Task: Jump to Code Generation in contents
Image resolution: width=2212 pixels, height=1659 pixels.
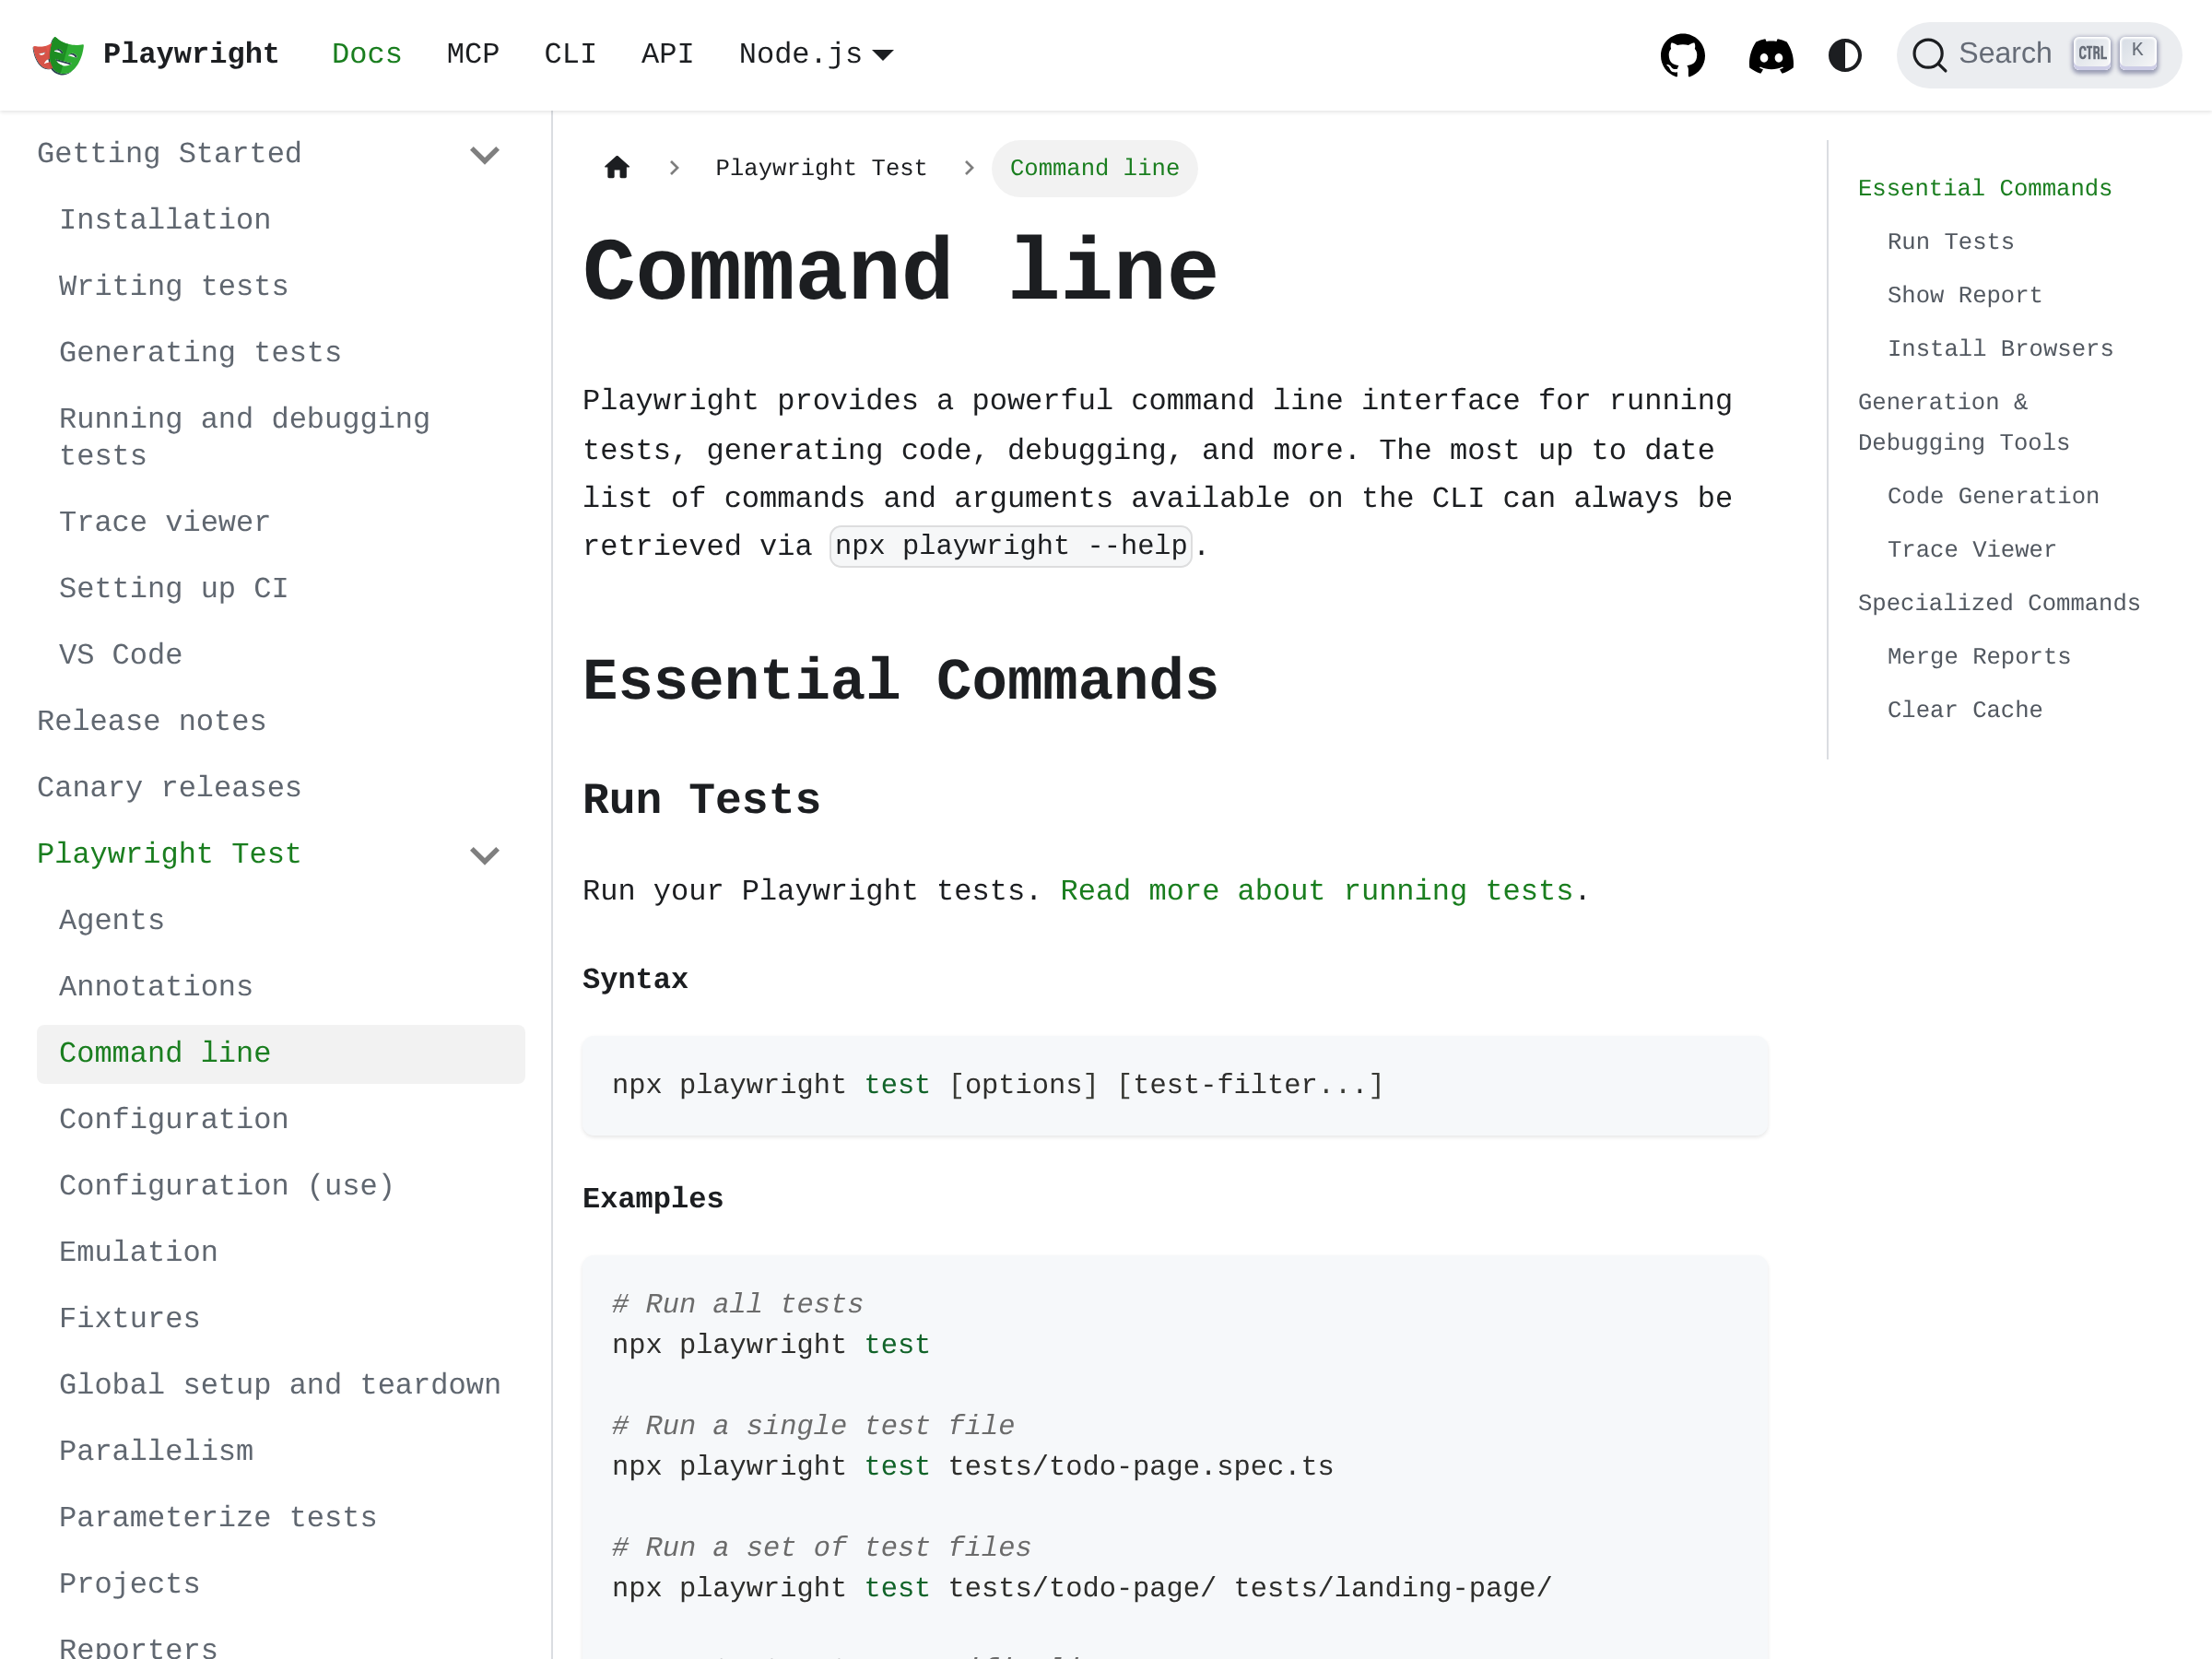Action: point(1993,496)
